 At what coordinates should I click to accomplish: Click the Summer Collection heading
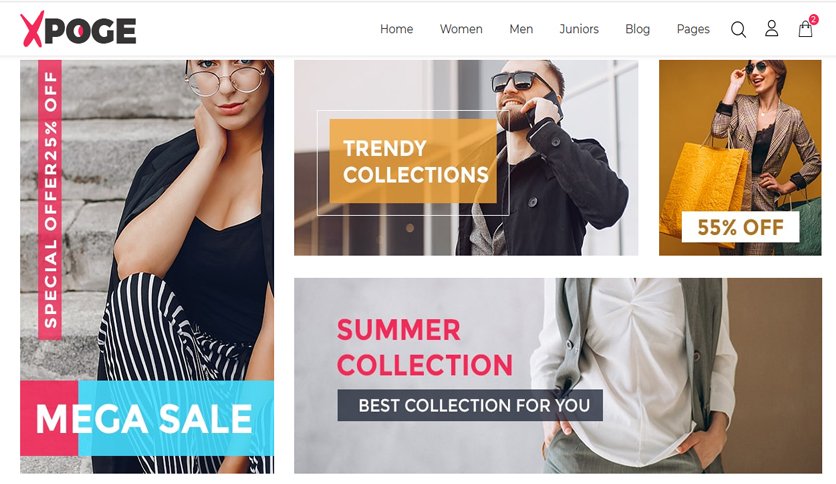pos(424,347)
